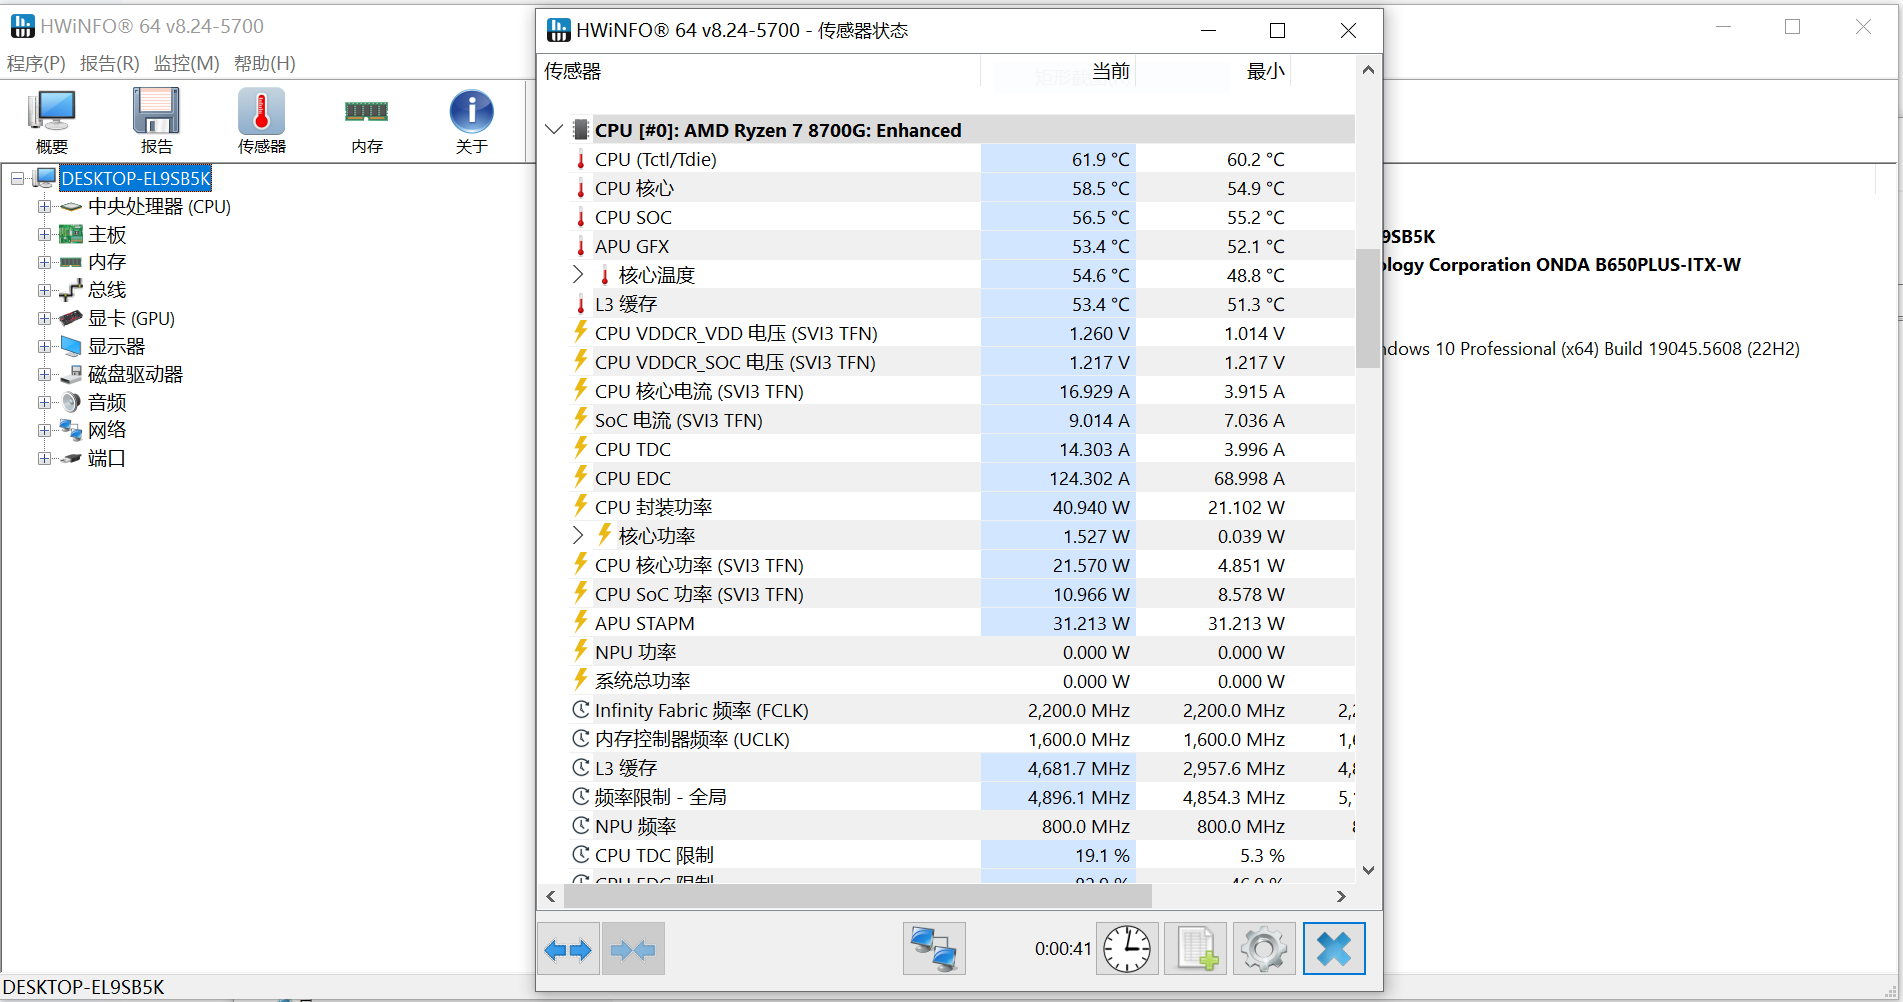Viewport: 1903px width, 1002px height.
Task: Expand the 内存 tree node
Action: (x=44, y=262)
